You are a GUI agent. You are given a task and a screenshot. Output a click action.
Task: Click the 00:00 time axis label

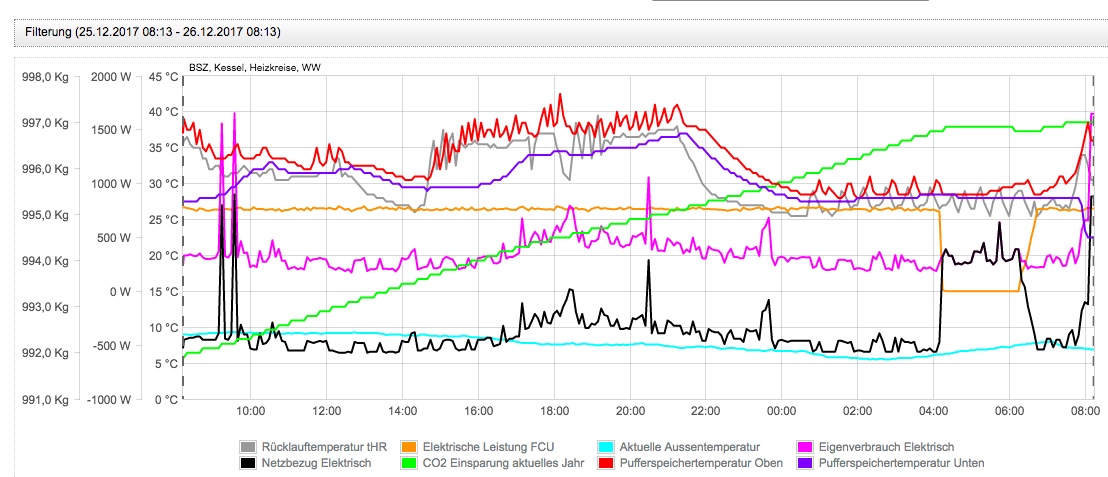[782, 411]
